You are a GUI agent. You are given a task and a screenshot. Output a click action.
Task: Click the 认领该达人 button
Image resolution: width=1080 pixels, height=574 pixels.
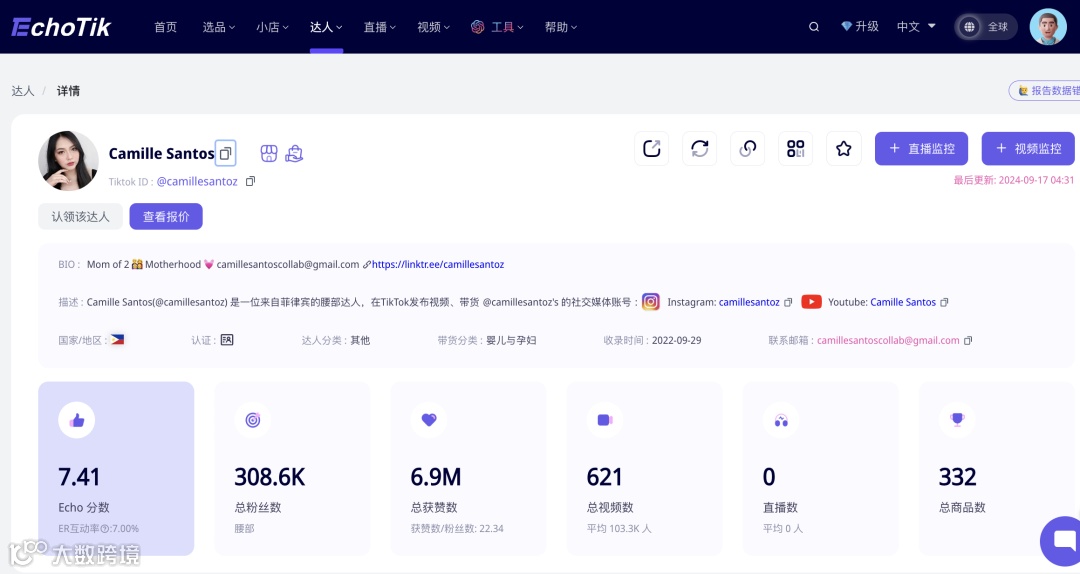81,216
